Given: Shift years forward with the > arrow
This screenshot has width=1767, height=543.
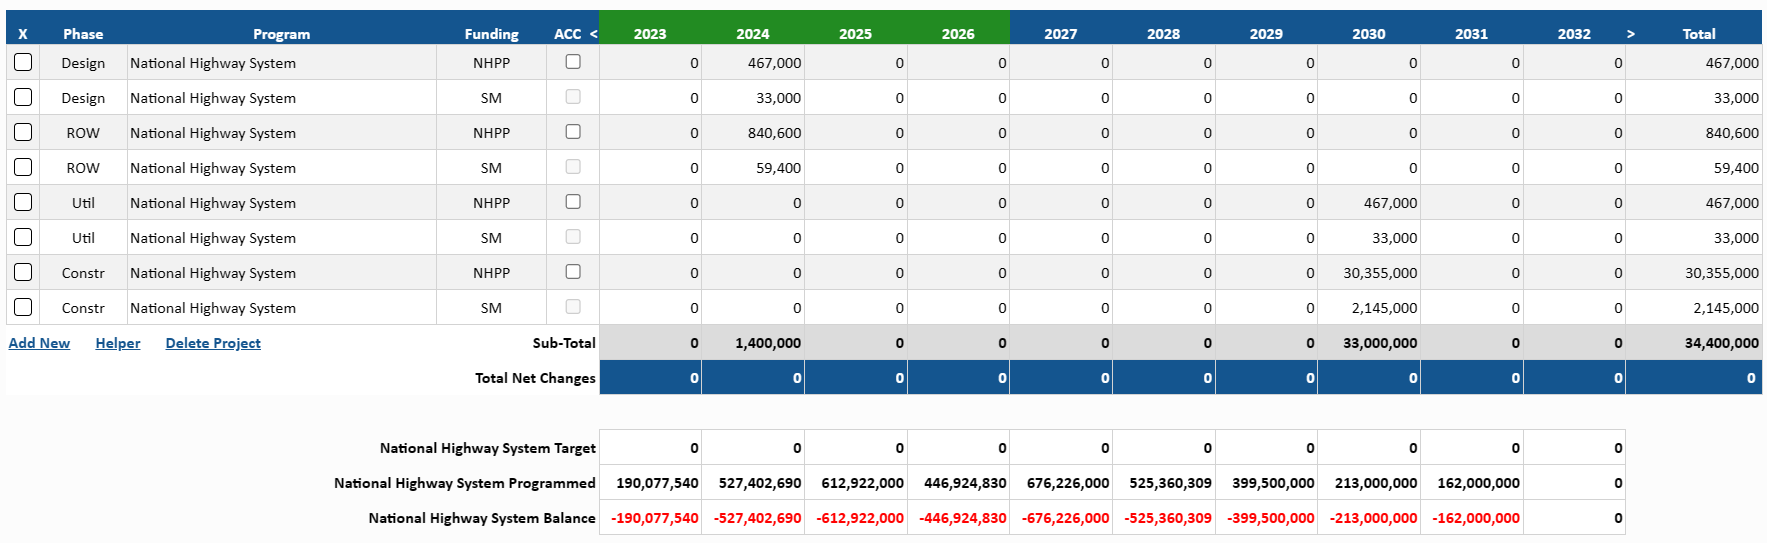Looking at the screenshot, I should pyautogui.click(x=1631, y=33).
